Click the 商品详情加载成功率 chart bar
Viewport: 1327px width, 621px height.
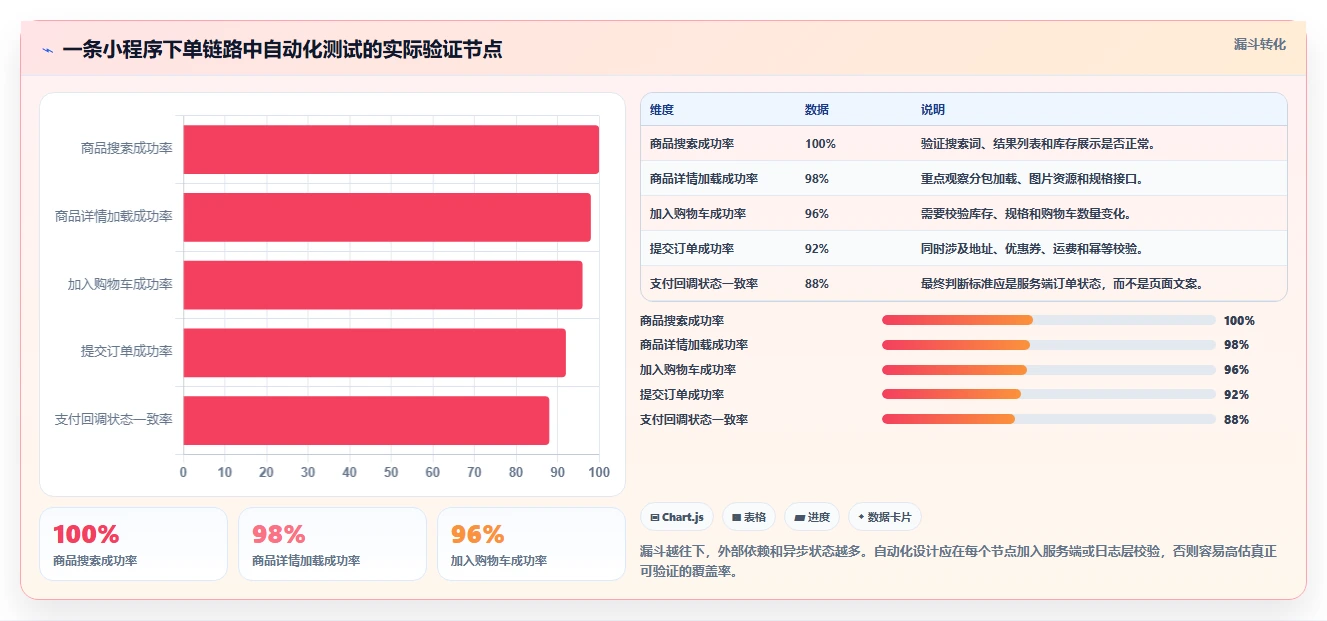pos(387,217)
